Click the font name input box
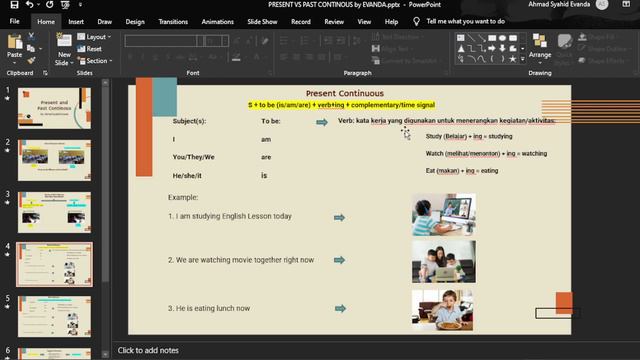 pos(160,41)
